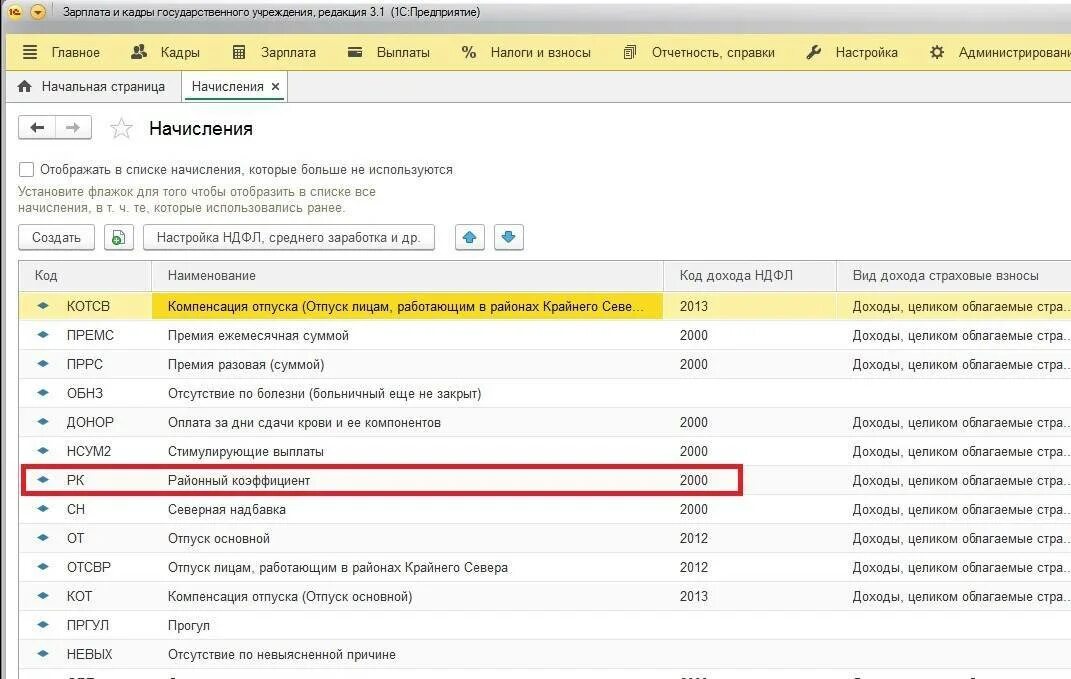Image resolution: width=1071 pixels, height=679 pixels.
Task: Select Стимулирующие выплаты entry
Action: (x=246, y=452)
